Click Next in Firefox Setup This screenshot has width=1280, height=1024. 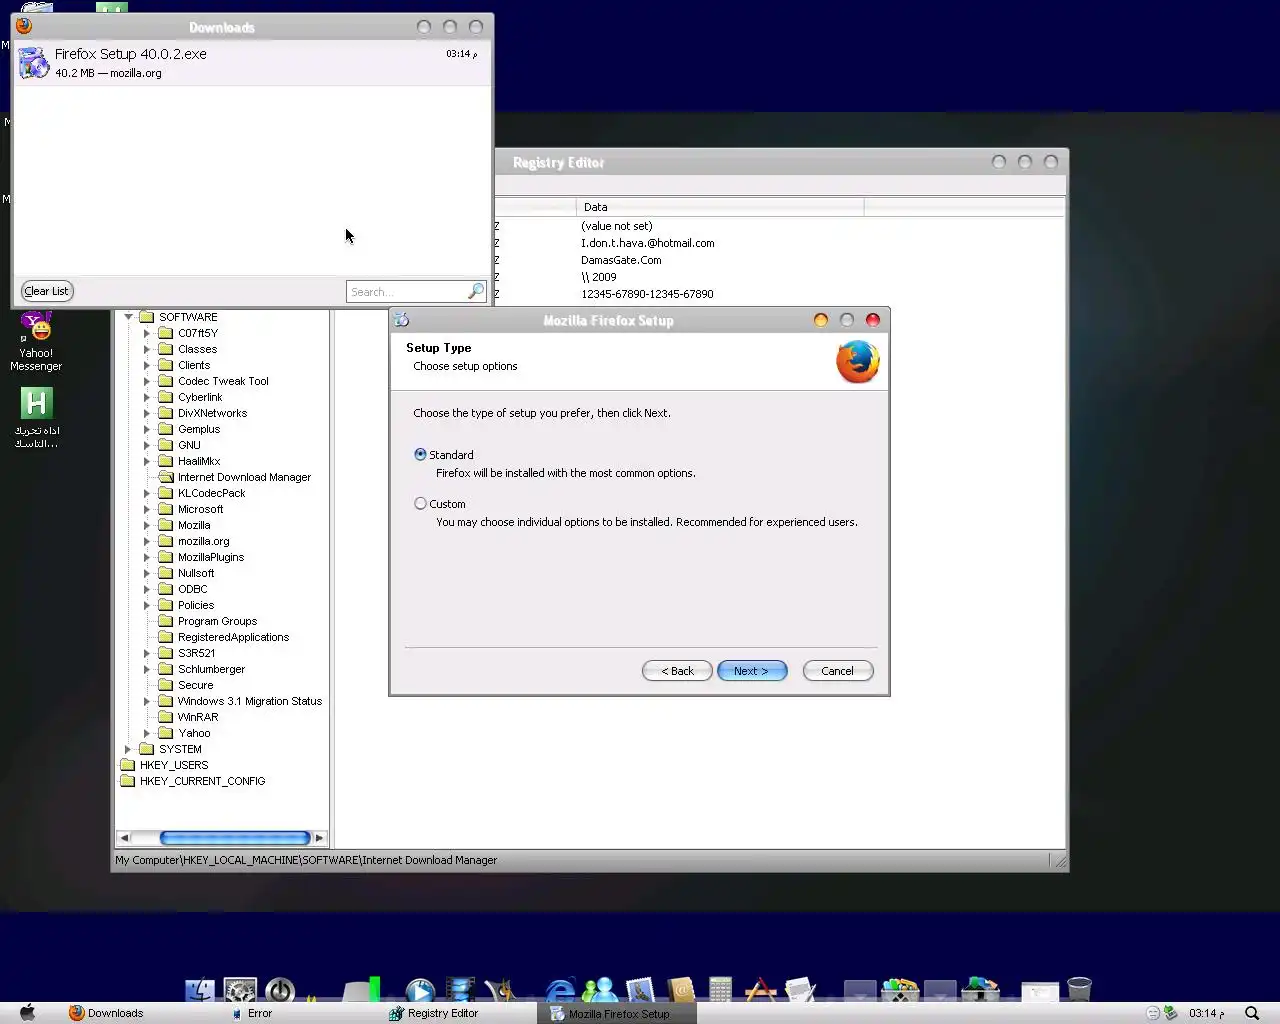752,671
